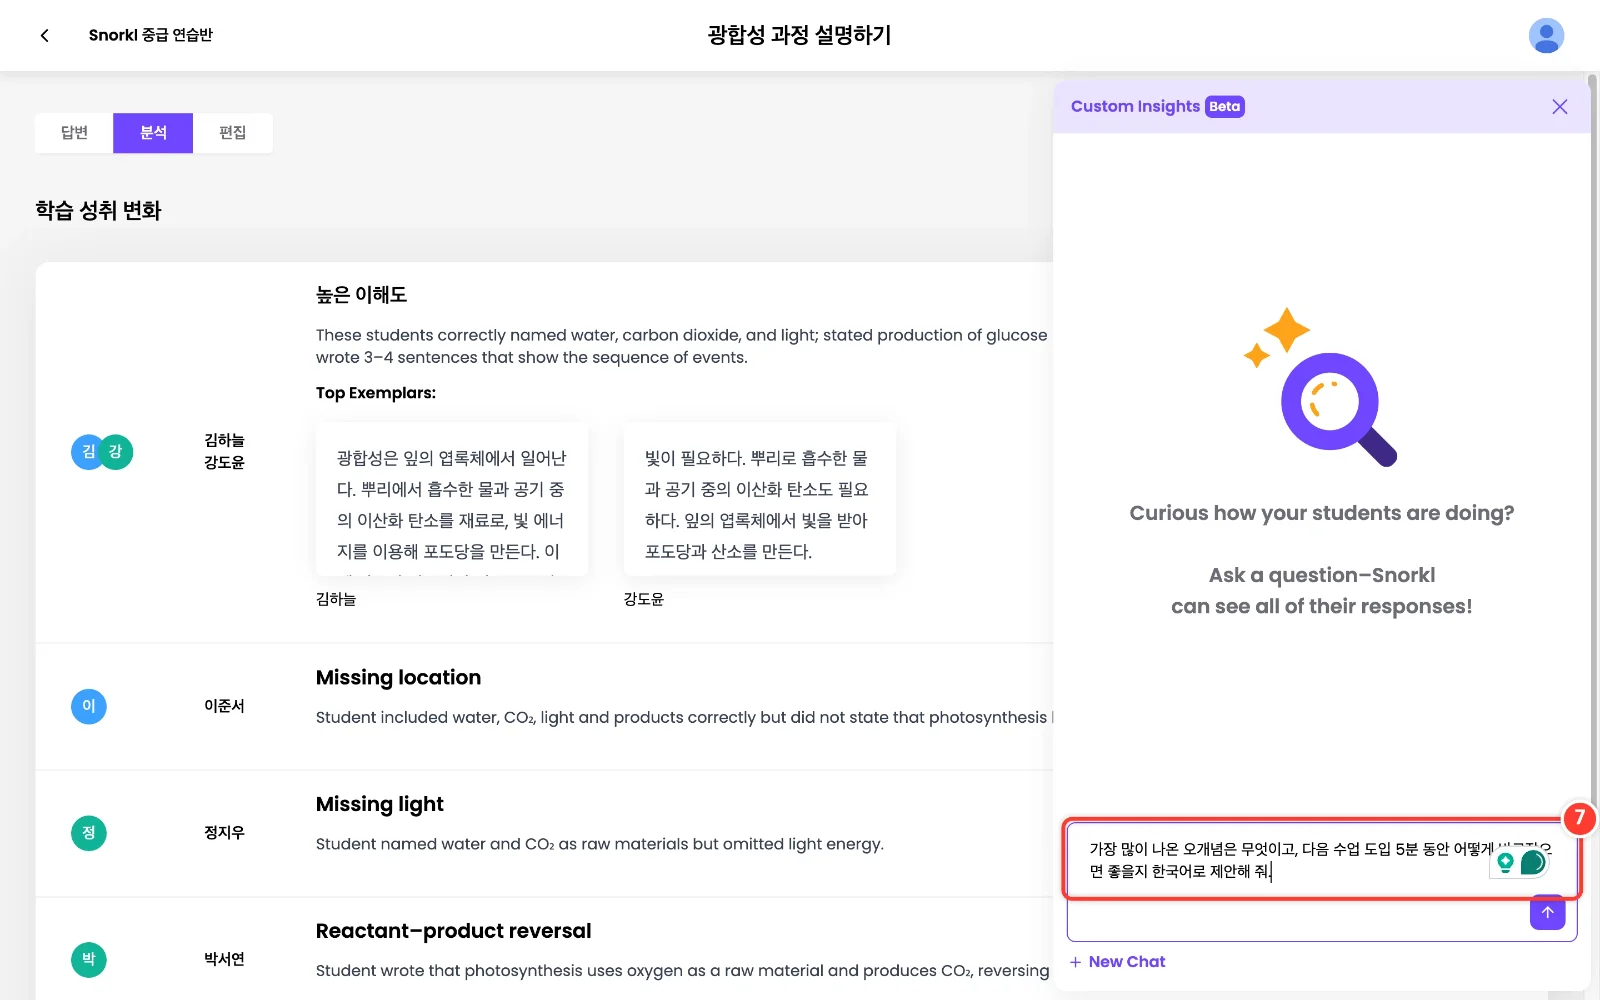The image size is (1600, 1000).
Task: Send the question with the arrow button
Action: click(1547, 912)
